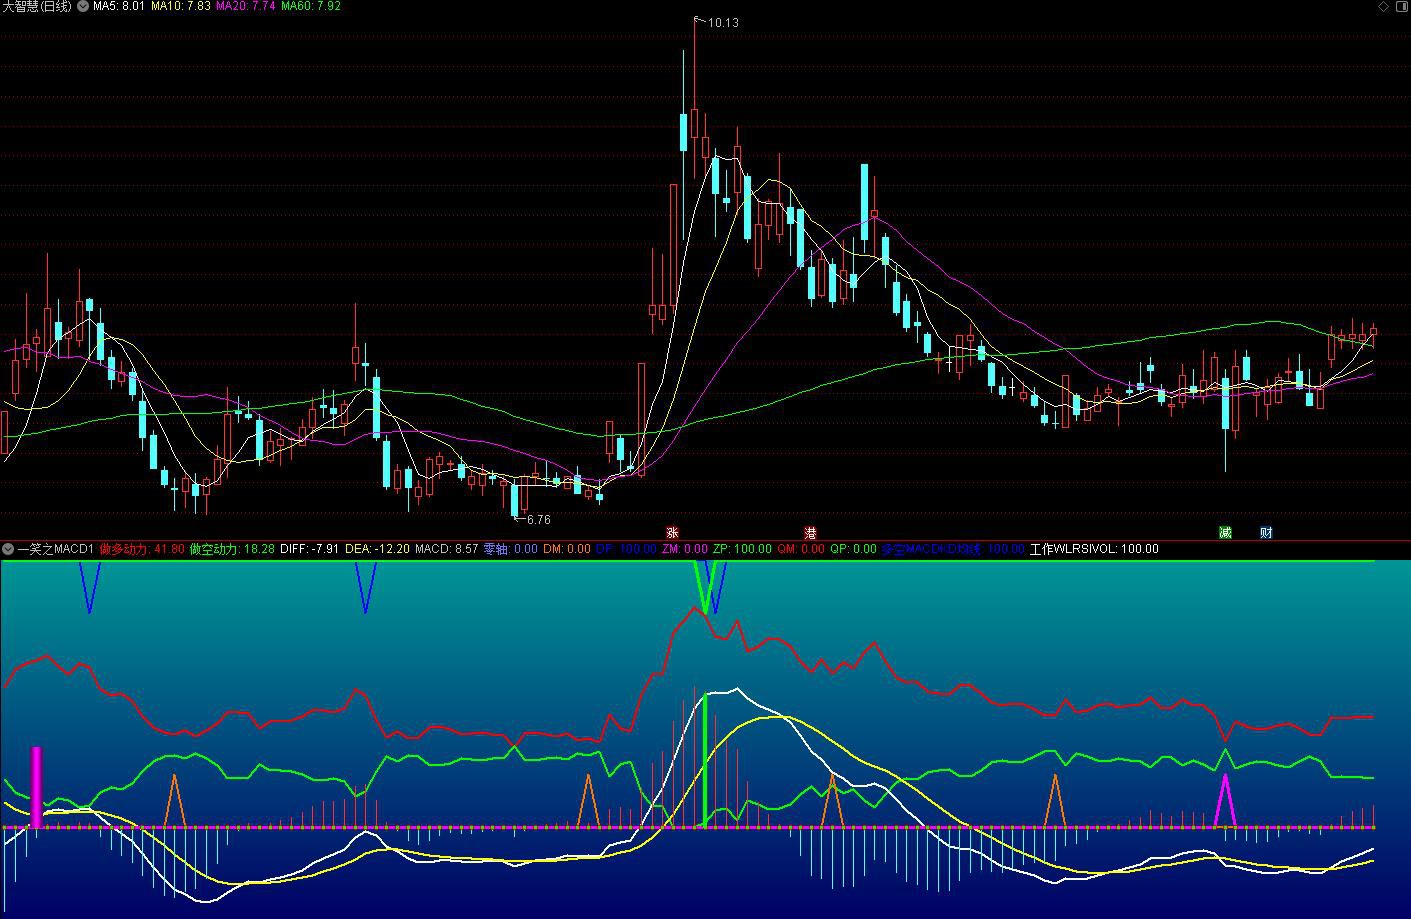
Task: Select the MA10: 7.83 label
Action: click(x=181, y=6)
